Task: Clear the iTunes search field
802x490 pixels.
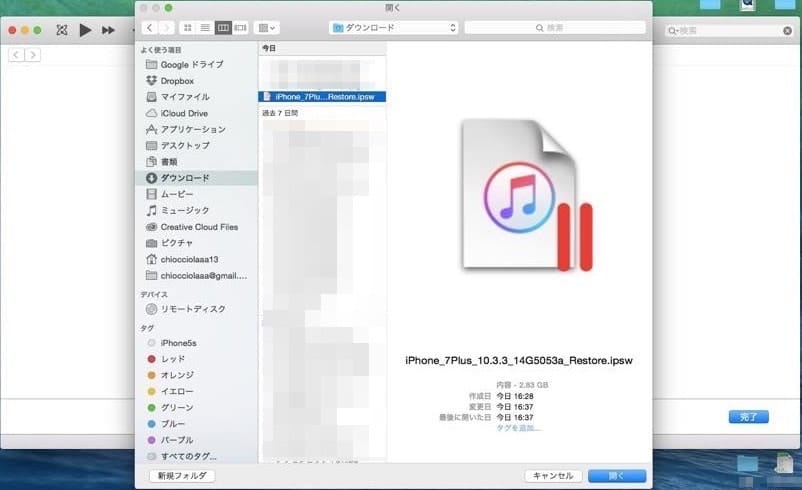Action: [788, 31]
